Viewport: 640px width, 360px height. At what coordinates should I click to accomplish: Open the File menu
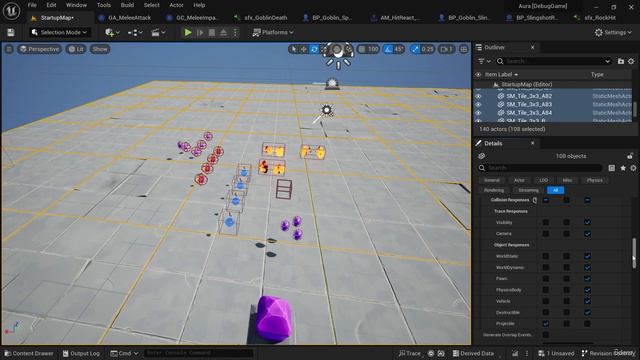point(32,5)
